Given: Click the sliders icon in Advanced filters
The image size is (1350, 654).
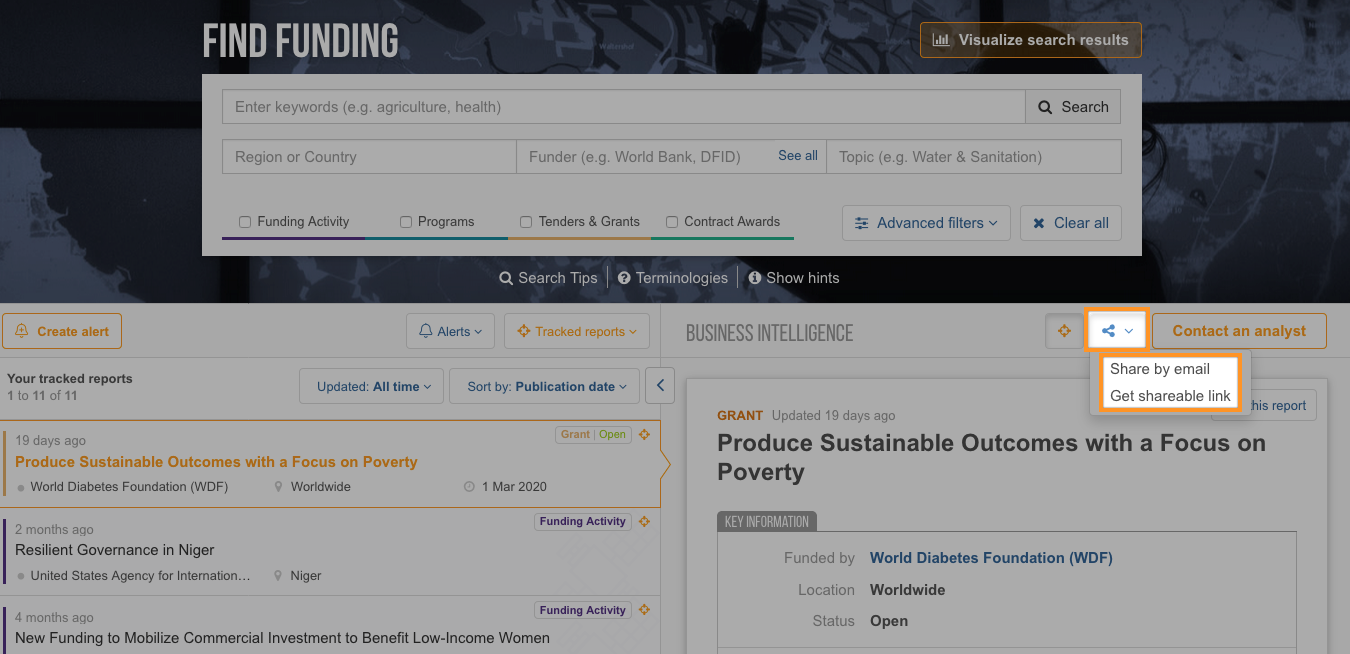Looking at the screenshot, I should point(862,223).
